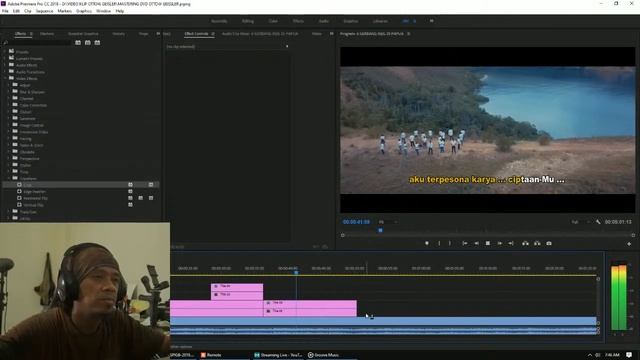Screen dimensions: 640x360
Task: Jump to the Out point
Action: pos(511,243)
